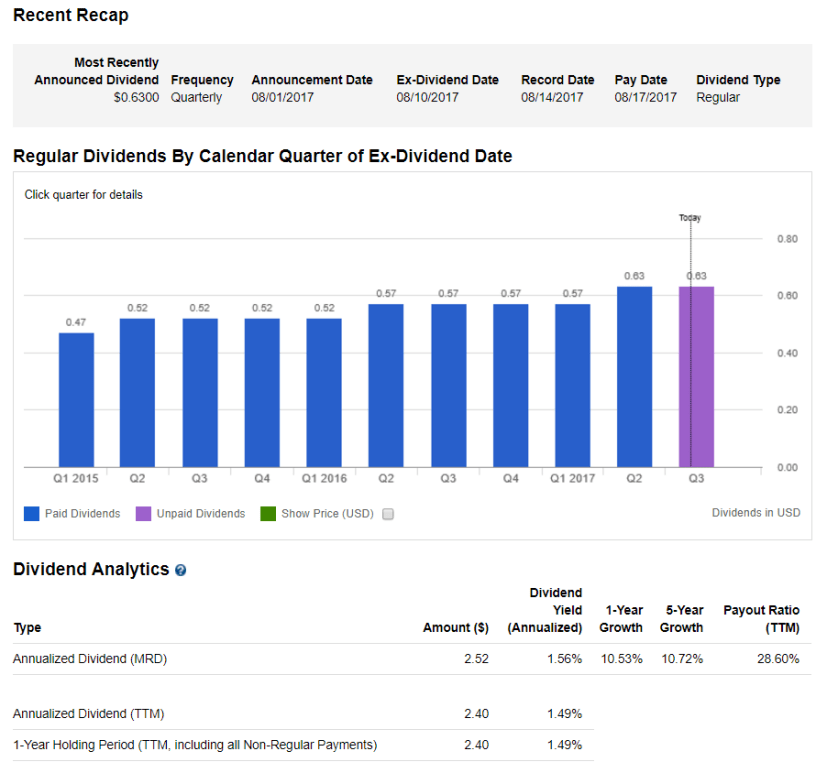Click the green Show Price legend swatch

point(267,514)
